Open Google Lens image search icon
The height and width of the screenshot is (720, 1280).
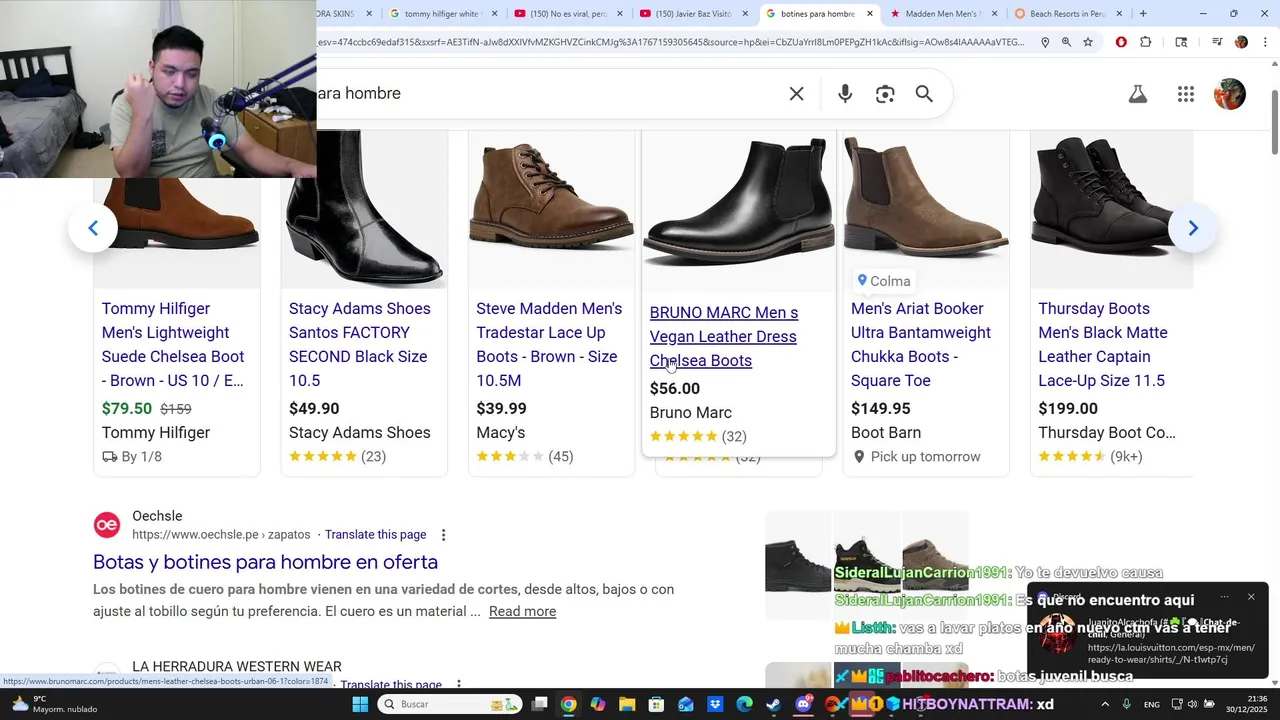(x=885, y=94)
